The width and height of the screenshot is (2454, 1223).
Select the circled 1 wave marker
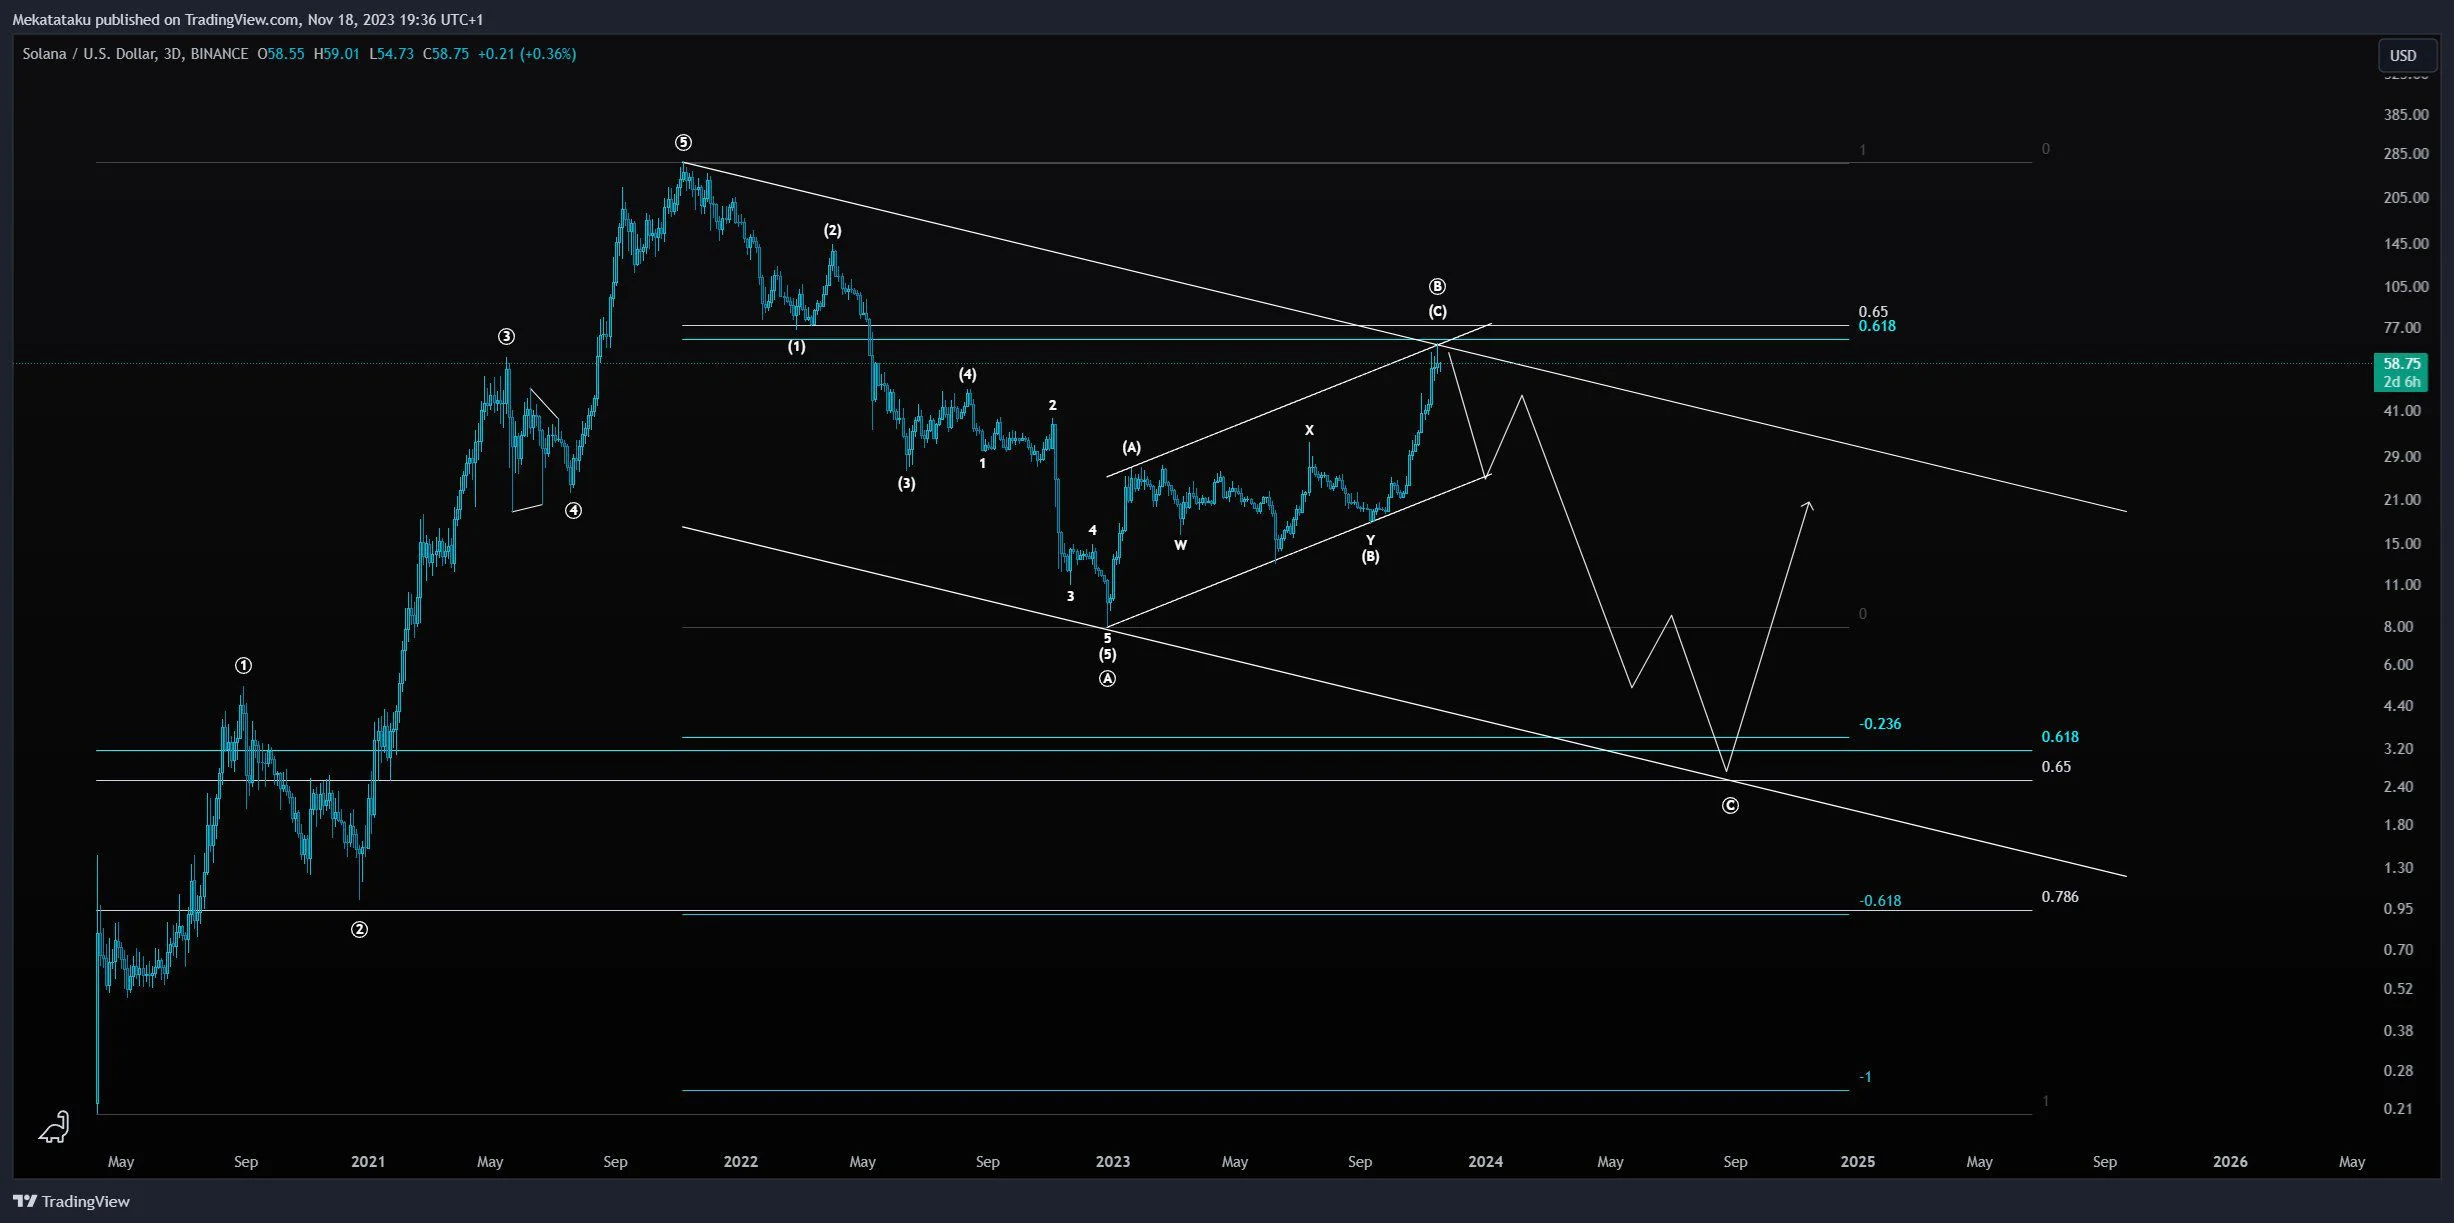click(x=243, y=666)
